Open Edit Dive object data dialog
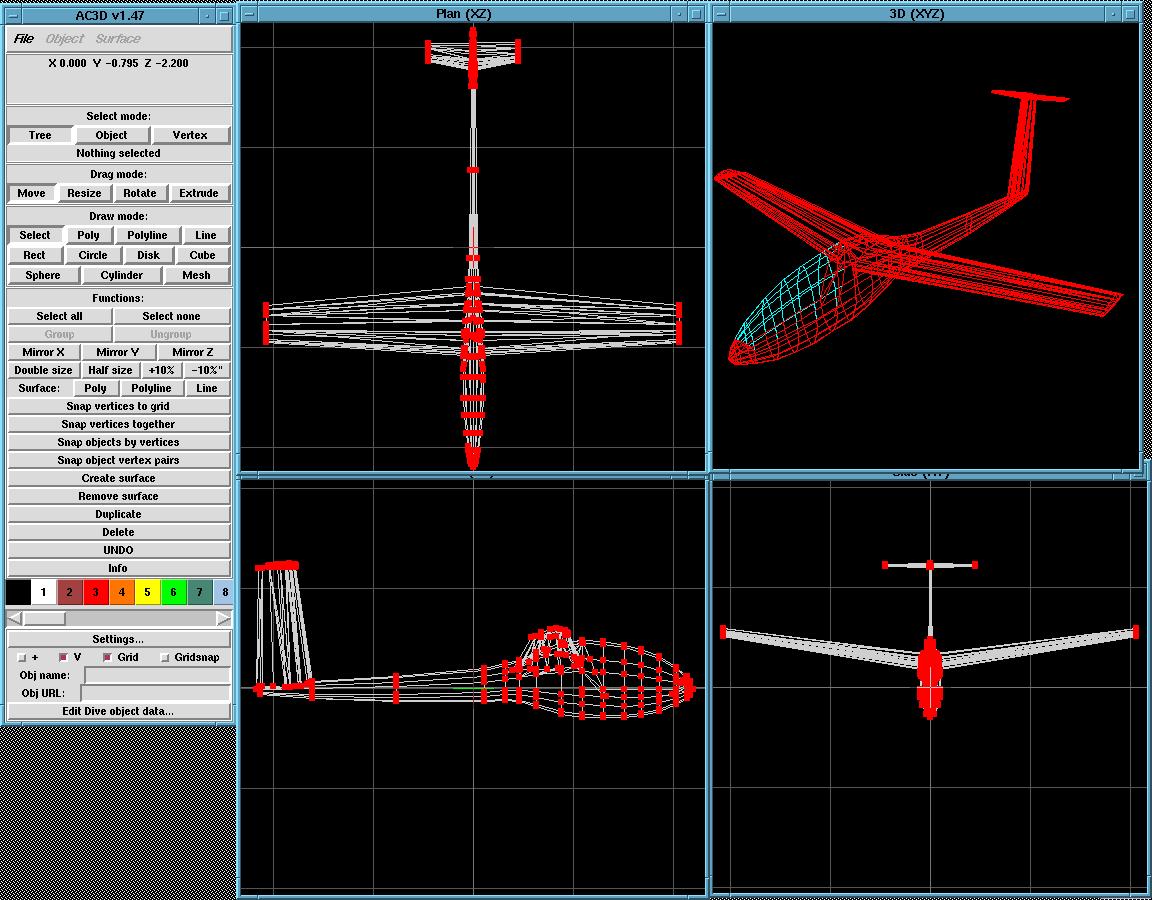The height and width of the screenshot is (900, 1152). (x=118, y=711)
